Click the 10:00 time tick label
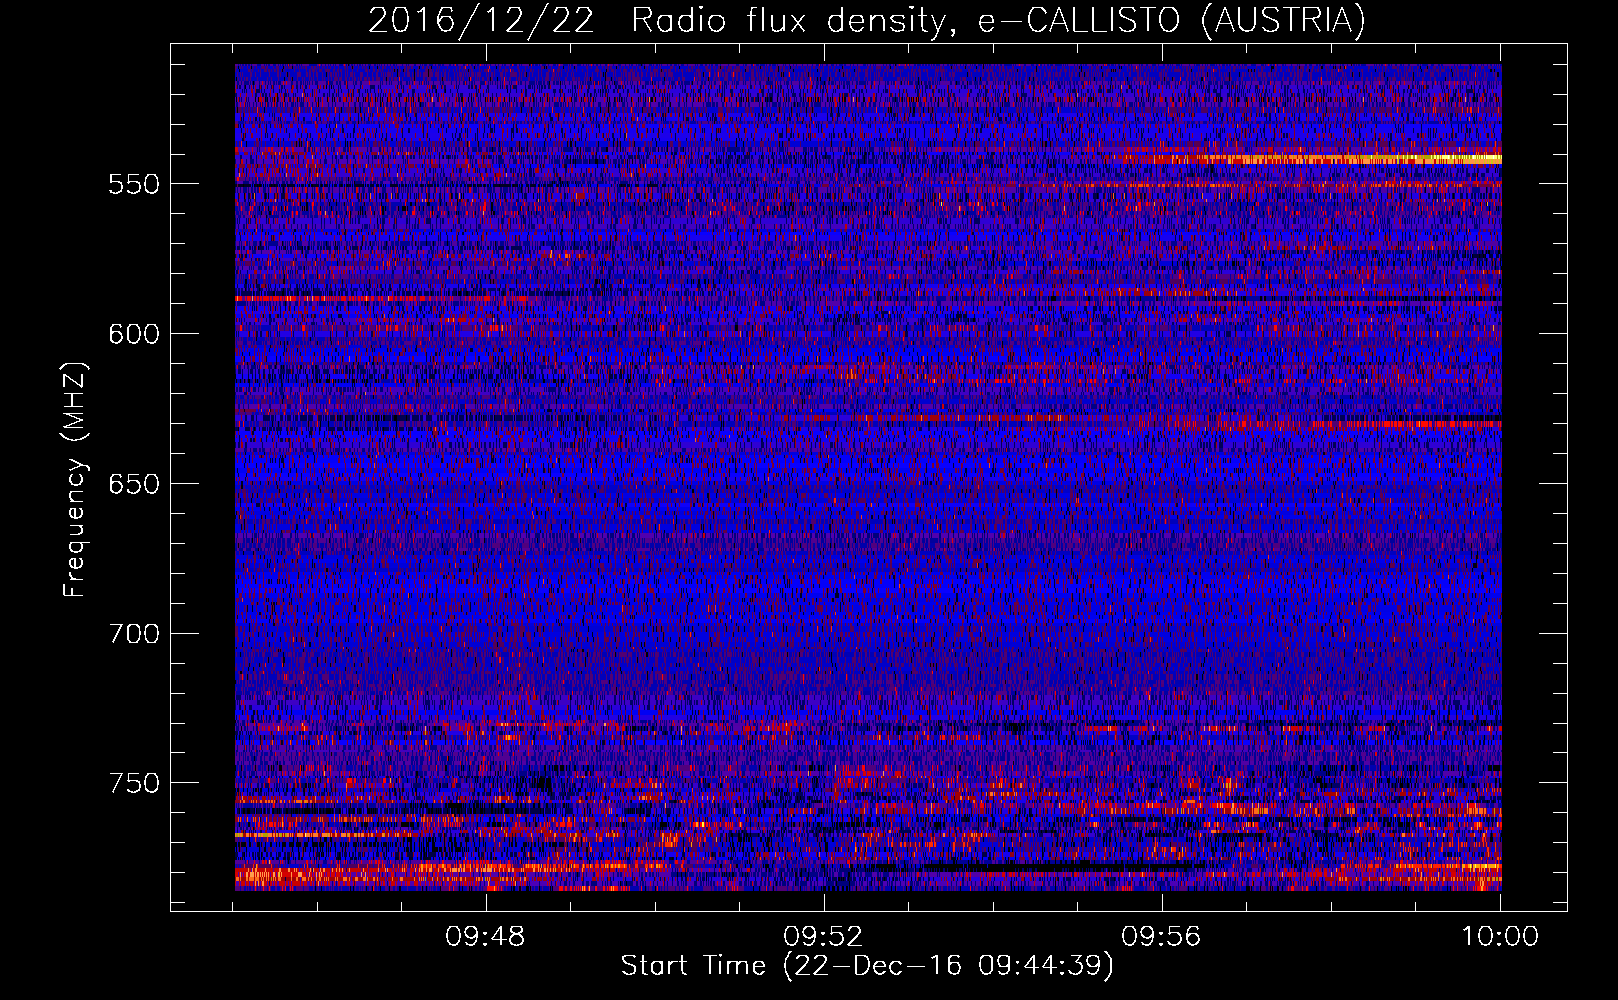The height and width of the screenshot is (1000, 1618). coord(1500,937)
